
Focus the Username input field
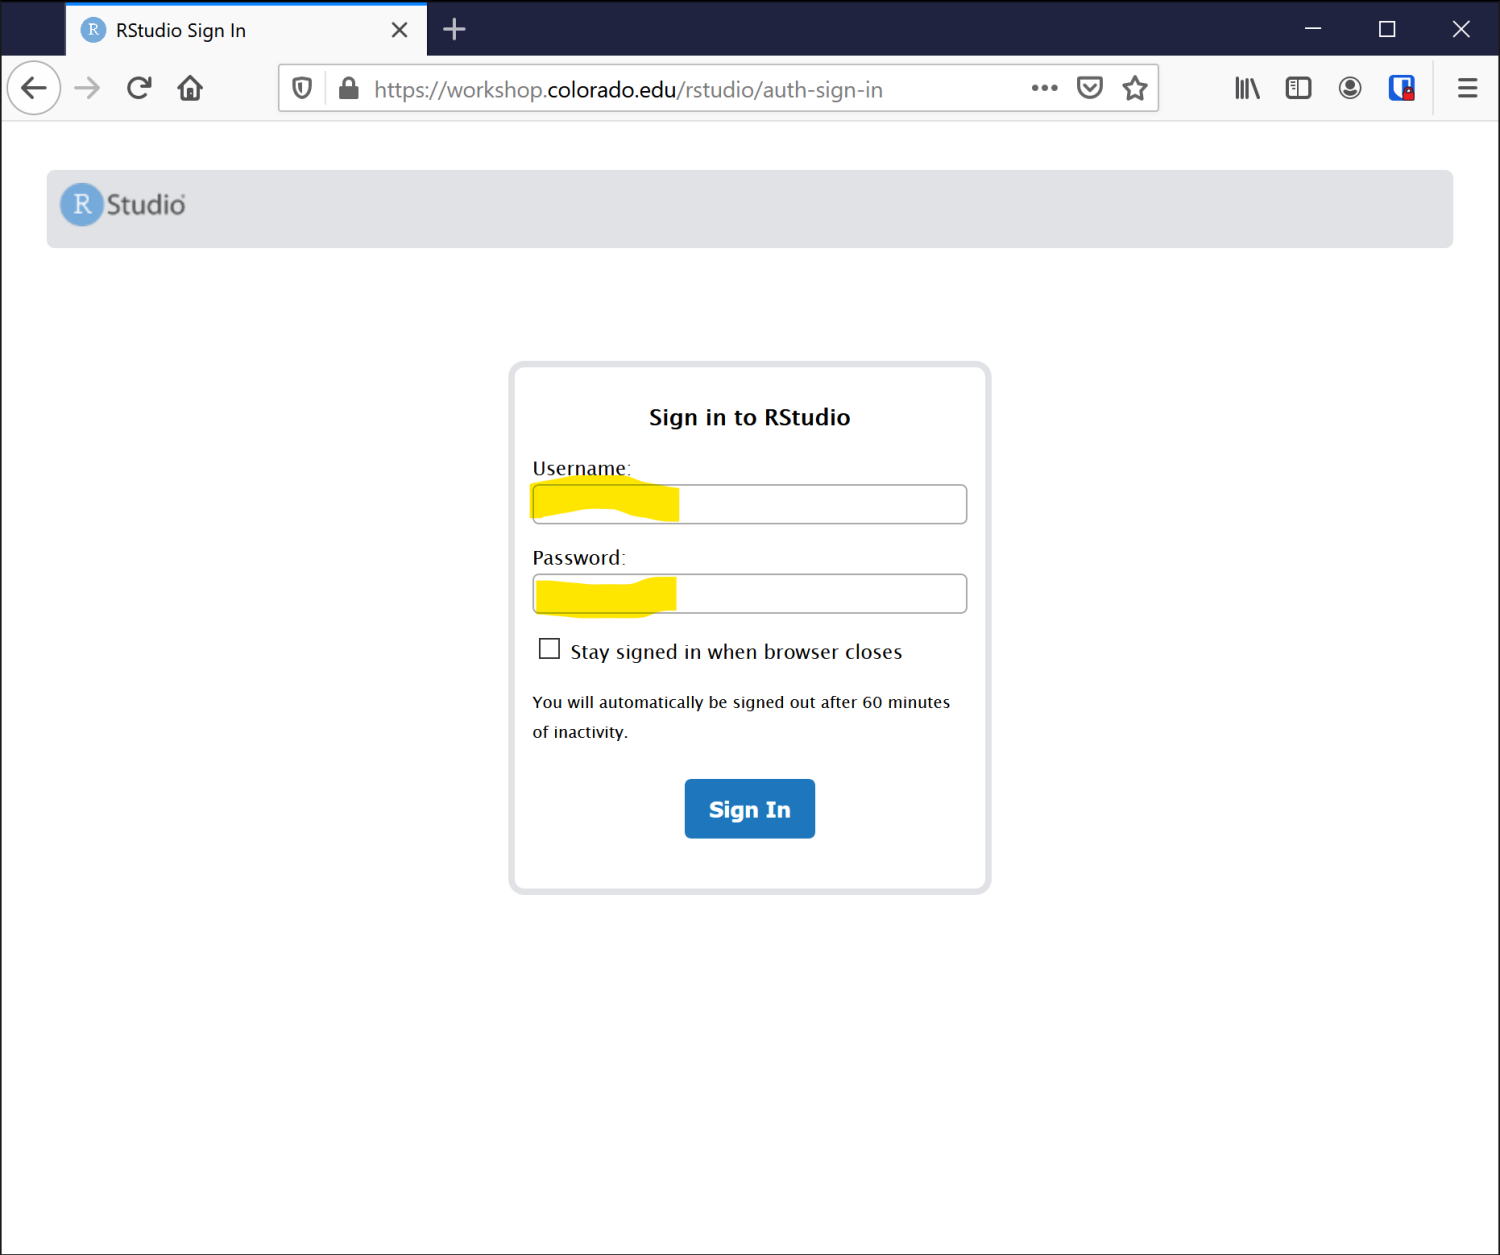coord(749,504)
